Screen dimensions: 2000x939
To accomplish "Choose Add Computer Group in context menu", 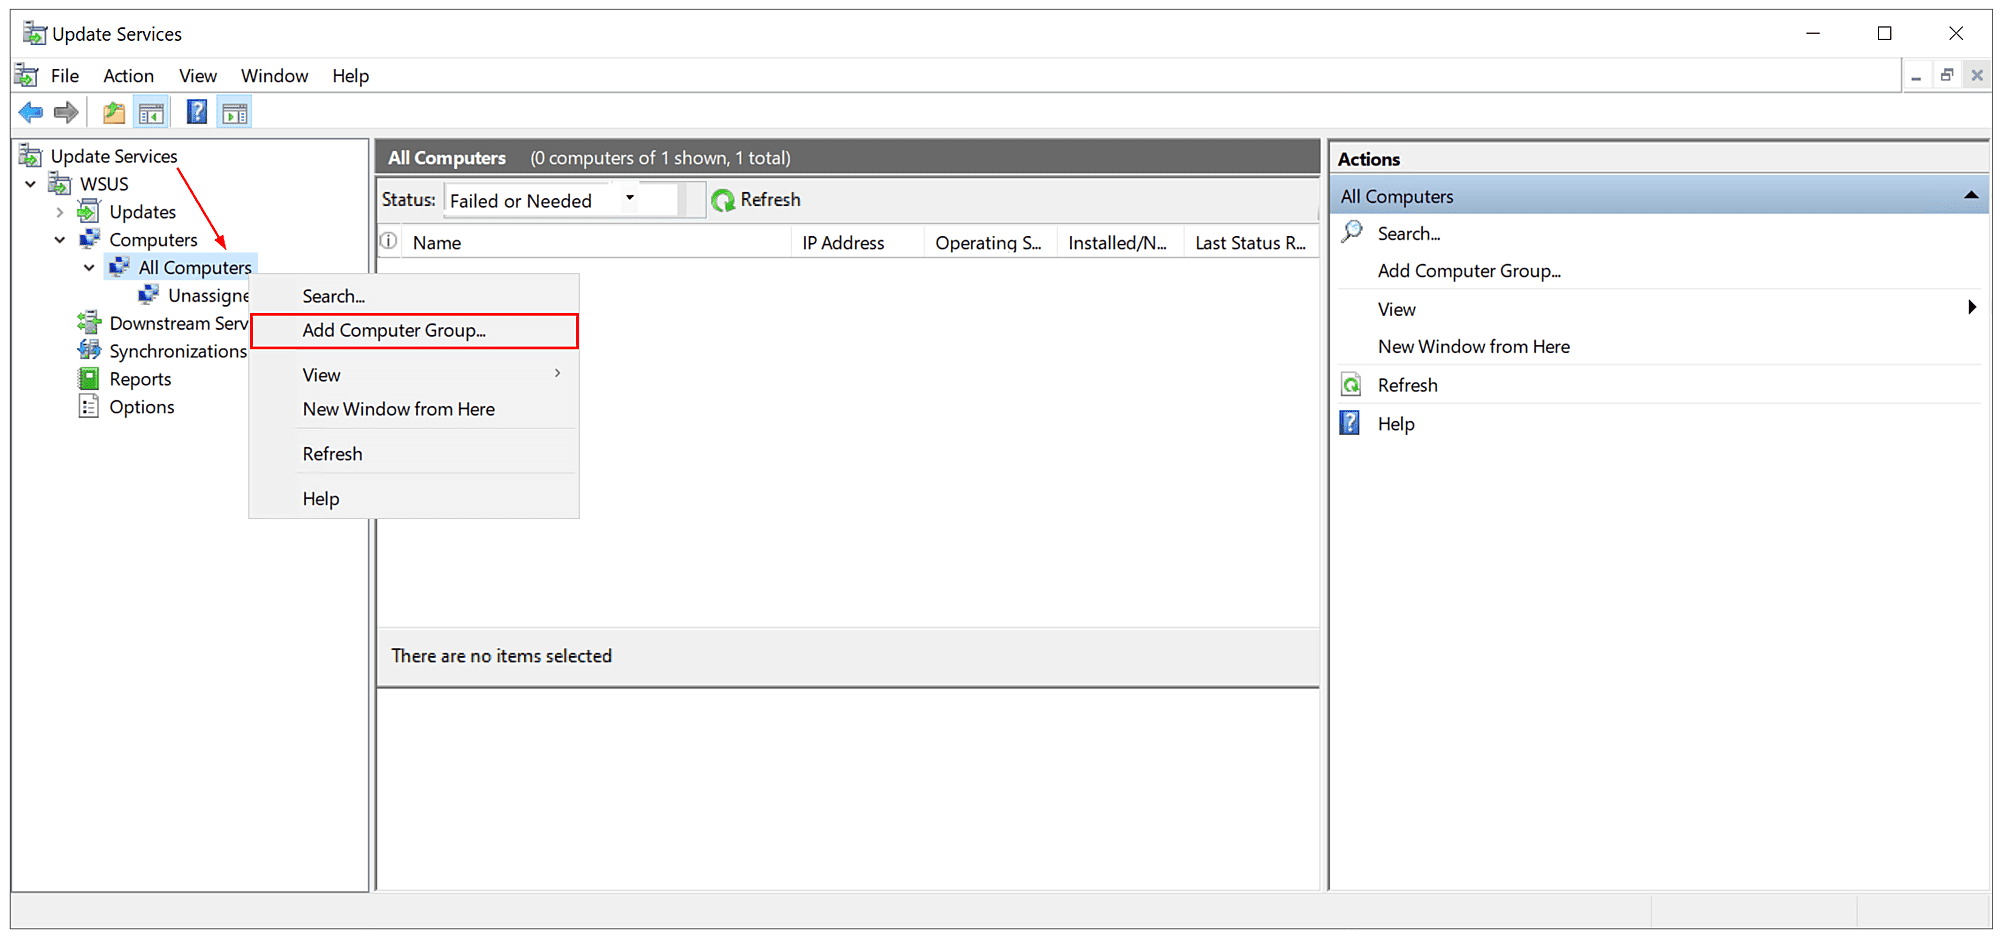I will [414, 331].
